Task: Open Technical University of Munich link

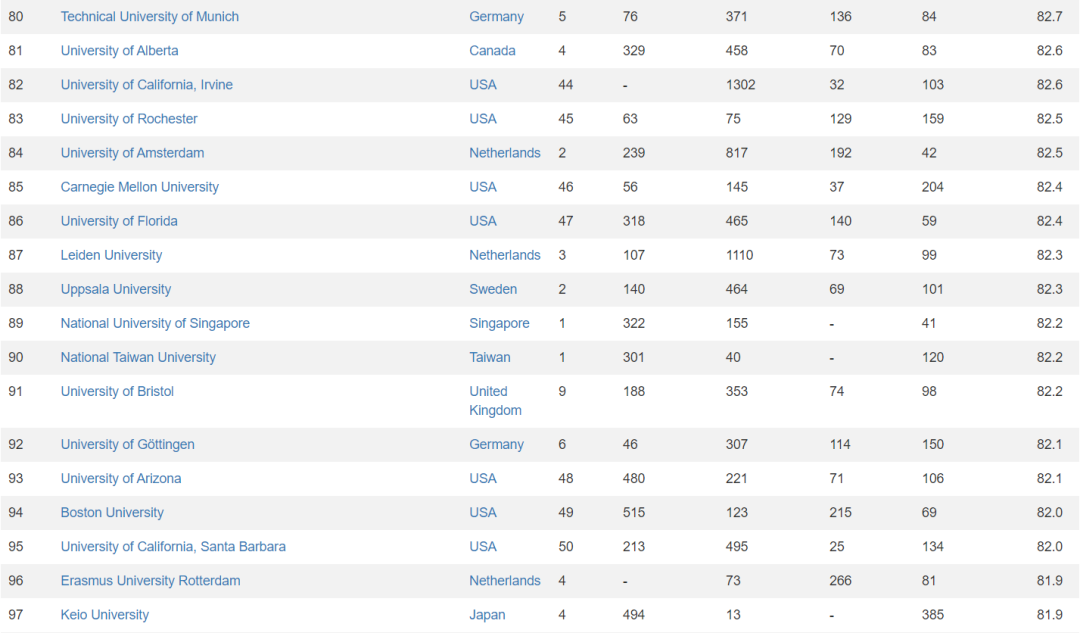Action: pos(149,17)
